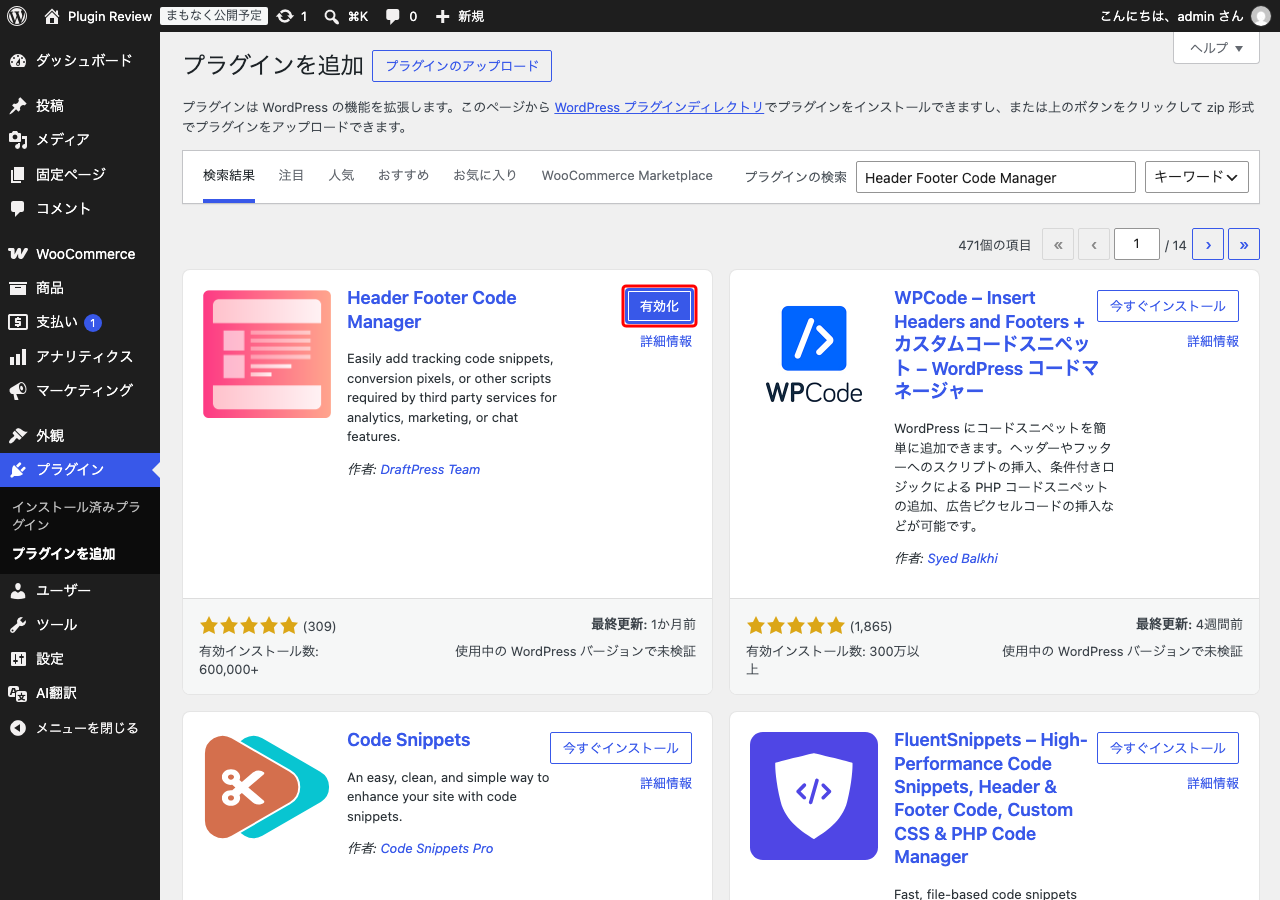Click the コメント speech bubble sidebar icon
1280x900 pixels.
point(18,209)
